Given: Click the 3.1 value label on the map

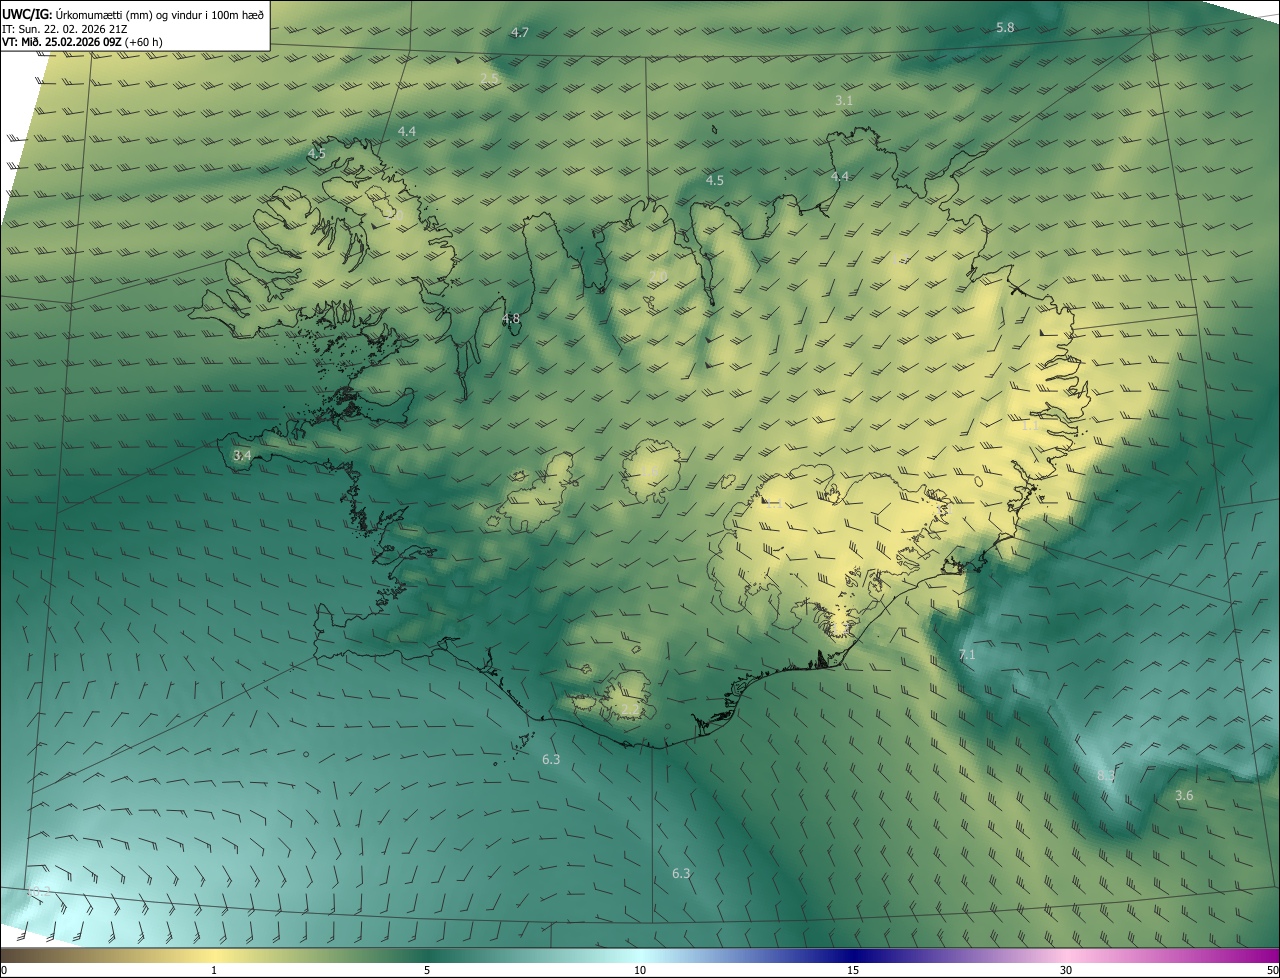Looking at the screenshot, I should click(x=844, y=101).
